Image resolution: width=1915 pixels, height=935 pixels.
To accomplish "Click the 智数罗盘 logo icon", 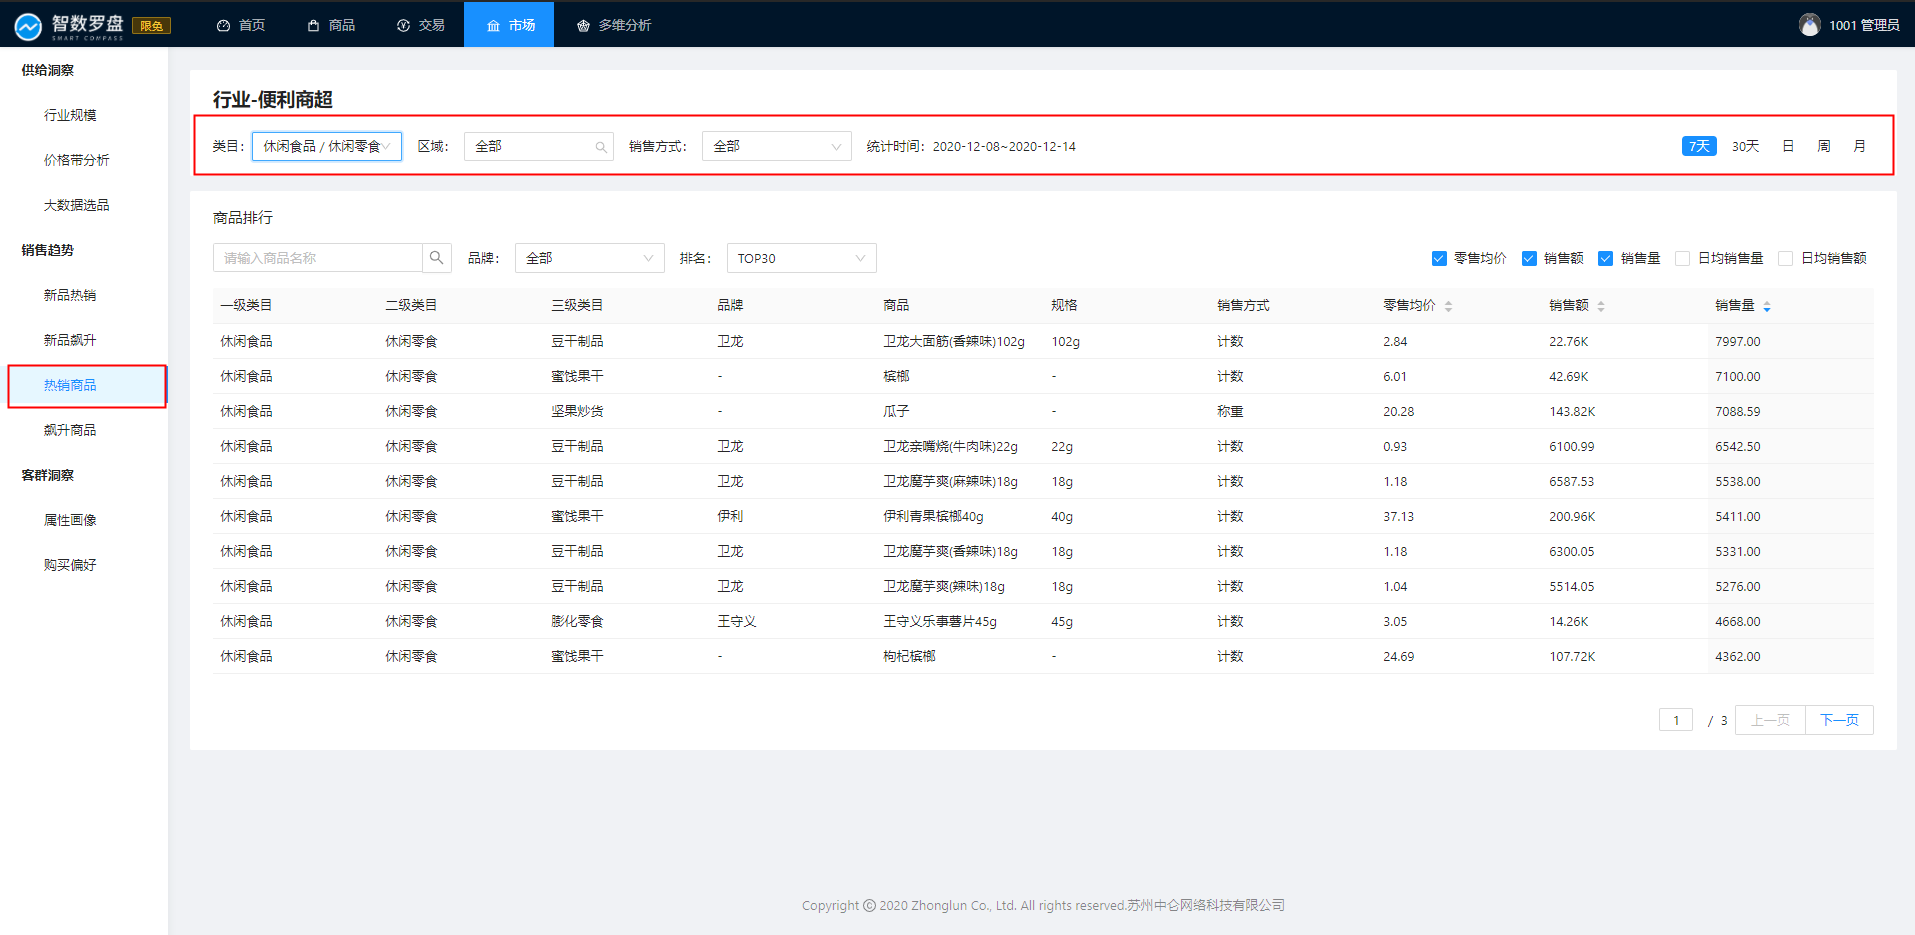I will pyautogui.click(x=28, y=26).
